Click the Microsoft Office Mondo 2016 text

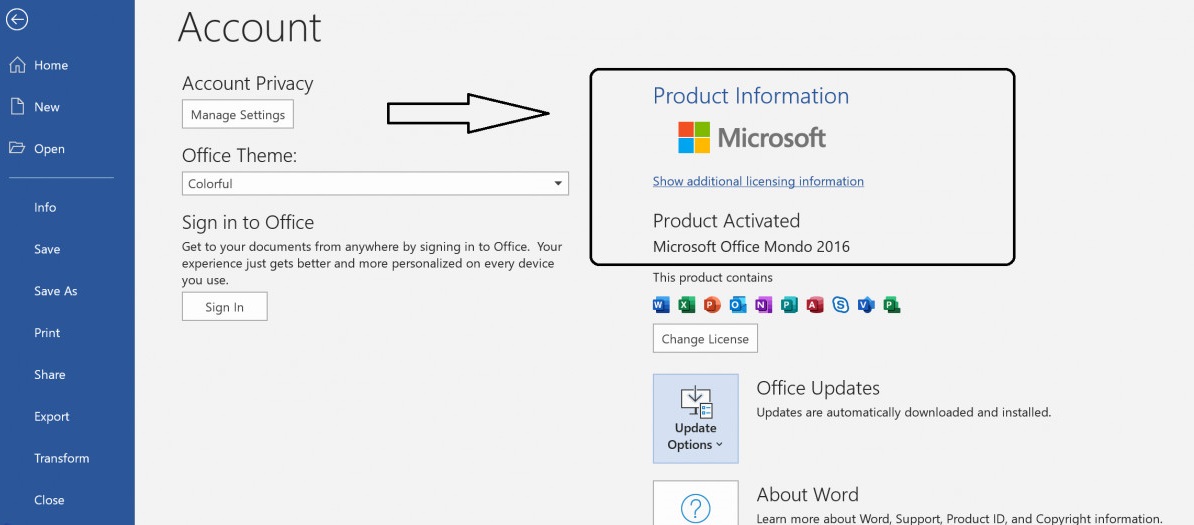point(752,247)
